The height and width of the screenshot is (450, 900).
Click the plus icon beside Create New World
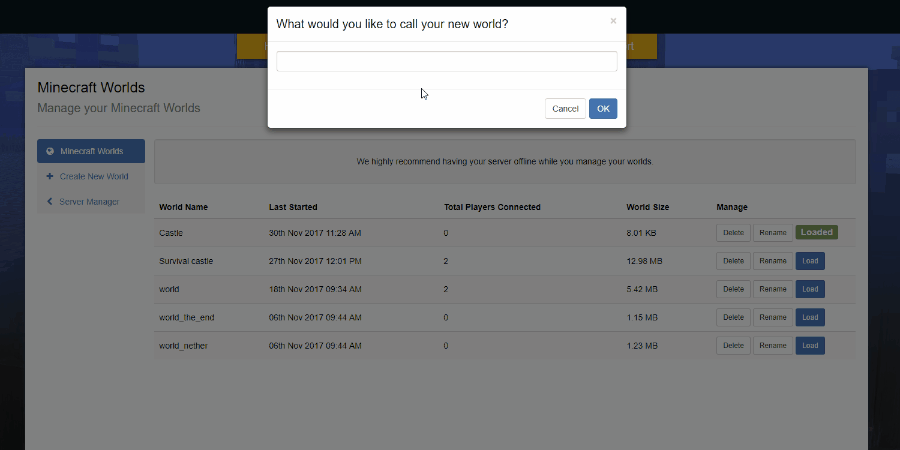click(x=49, y=176)
